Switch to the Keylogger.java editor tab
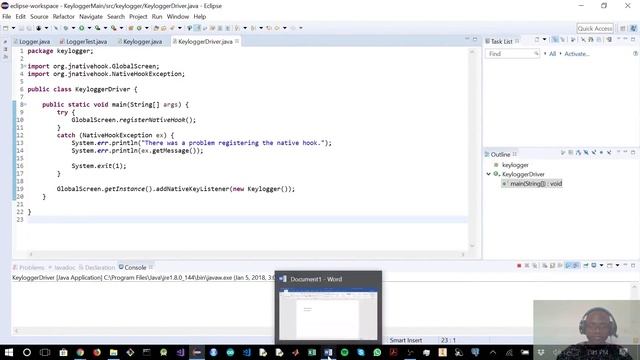The height and width of the screenshot is (360, 640). click(x=140, y=42)
